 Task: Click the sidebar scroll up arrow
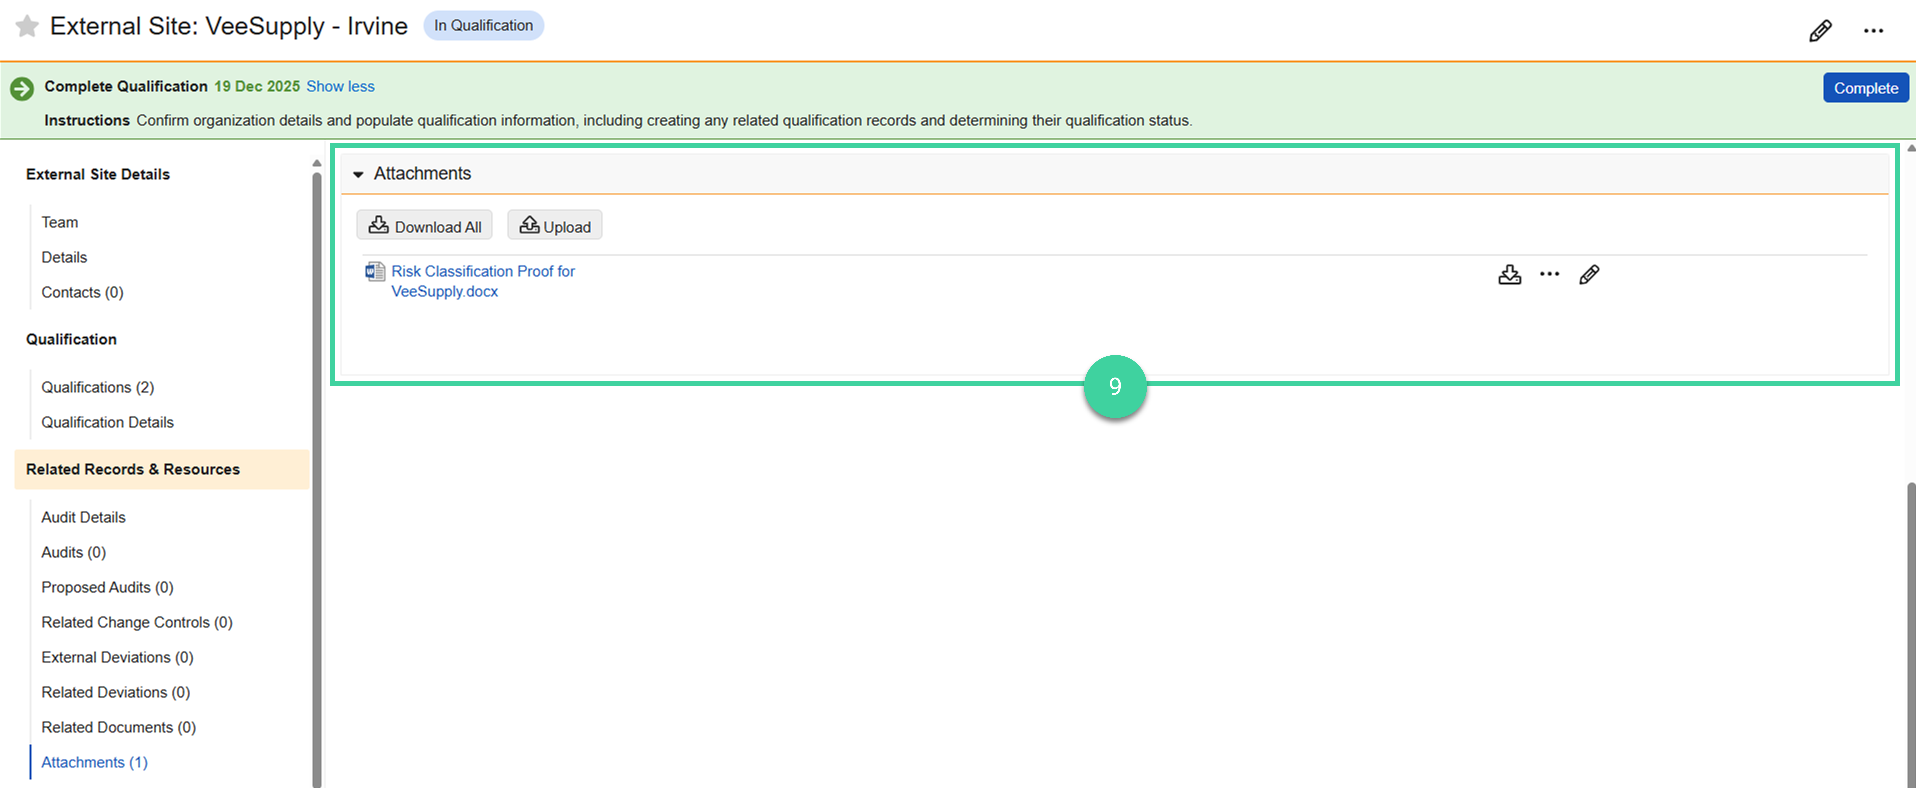(x=317, y=162)
